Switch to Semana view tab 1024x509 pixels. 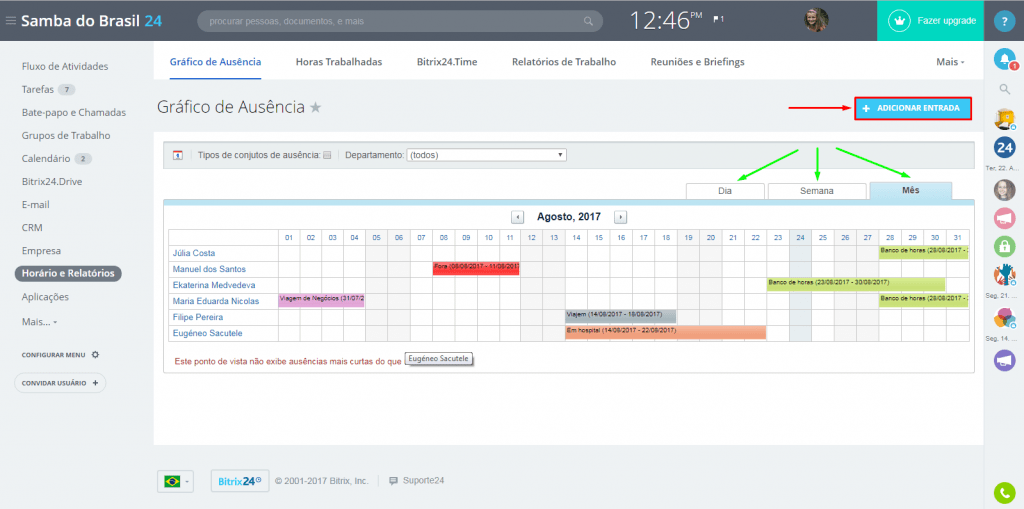click(x=816, y=191)
